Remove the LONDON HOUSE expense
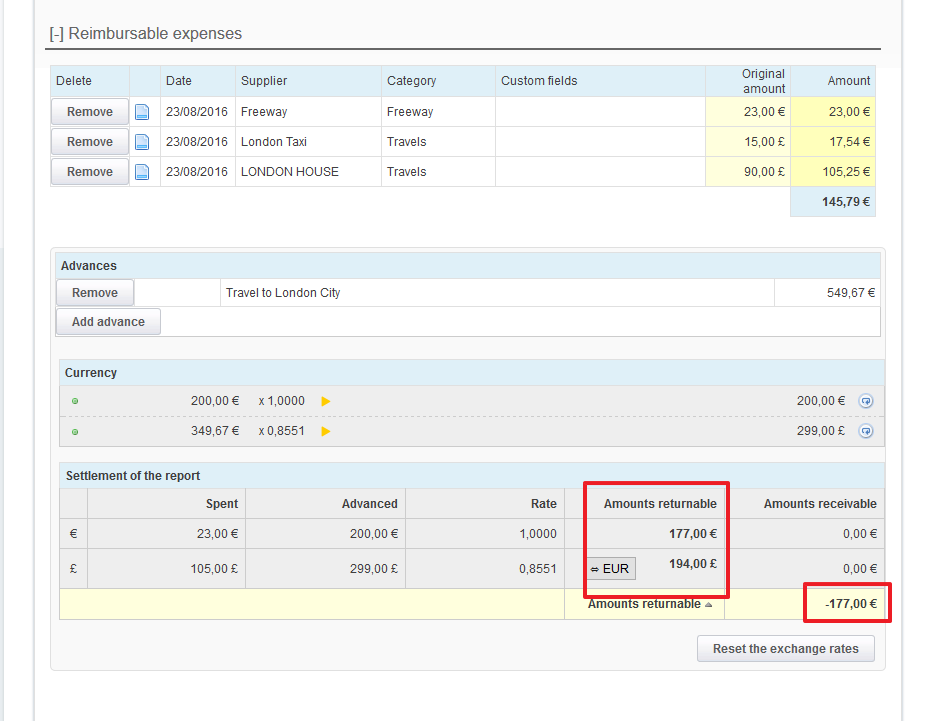This screenshot has width=926, height=721. pos(90,172)
